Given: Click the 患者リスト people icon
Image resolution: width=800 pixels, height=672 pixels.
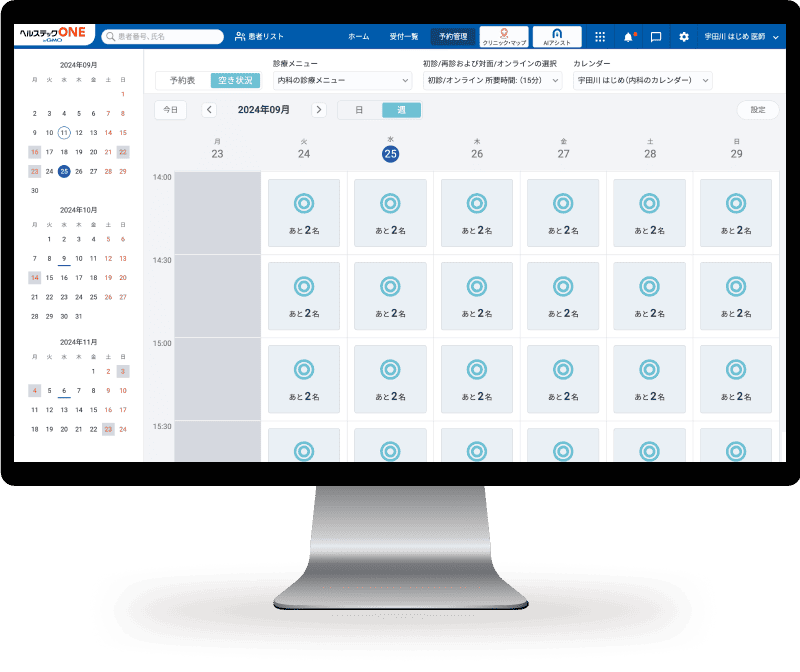Looking at the screenshot, I should pyautogui.click(x=240, y=37).
